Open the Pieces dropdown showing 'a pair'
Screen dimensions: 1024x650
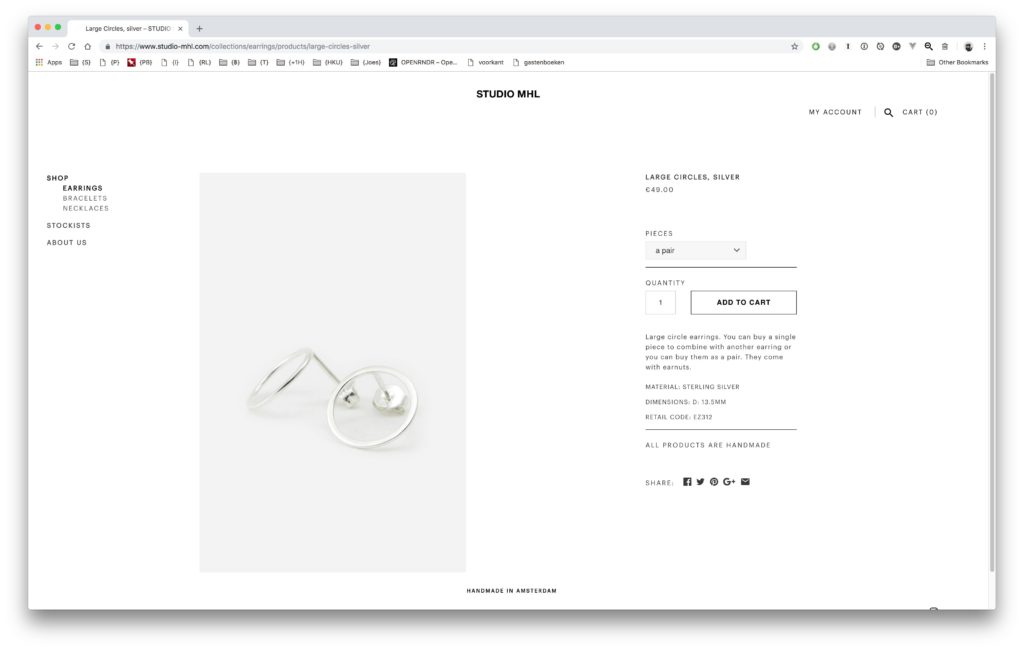pos(696,250)
